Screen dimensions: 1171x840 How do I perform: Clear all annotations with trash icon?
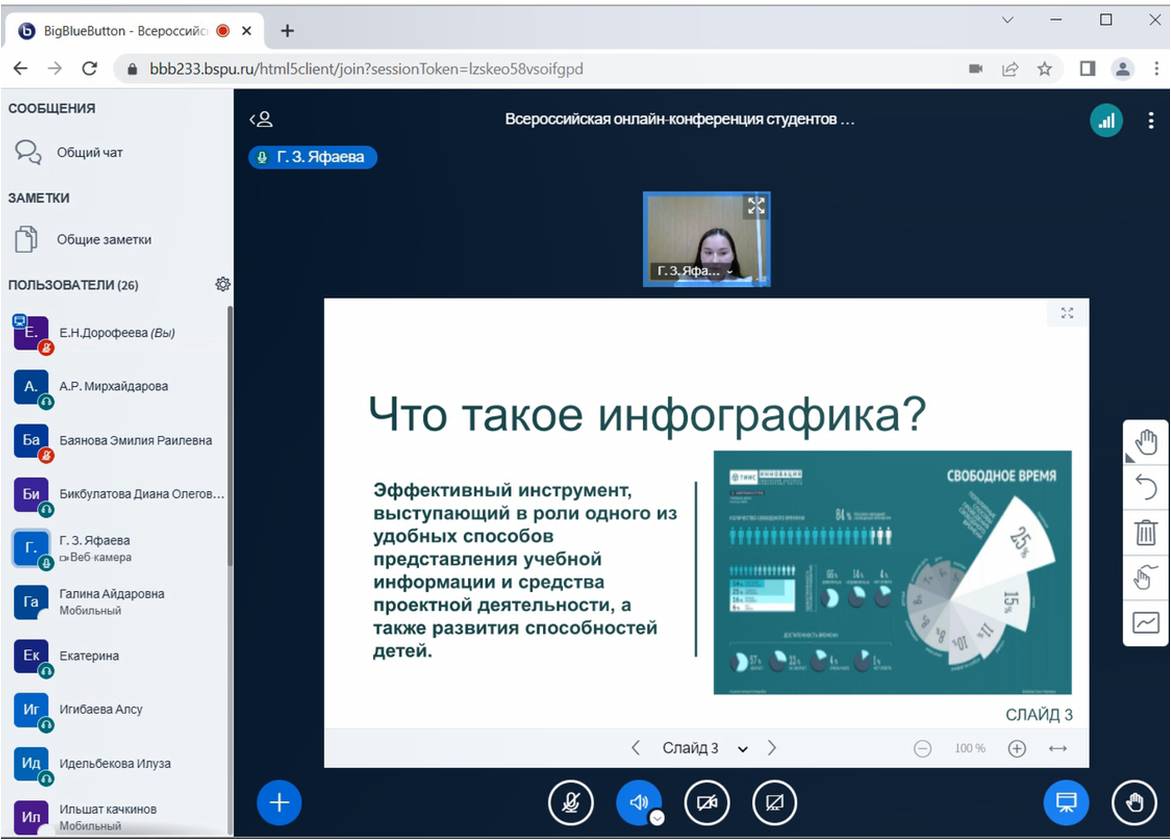1146,532
